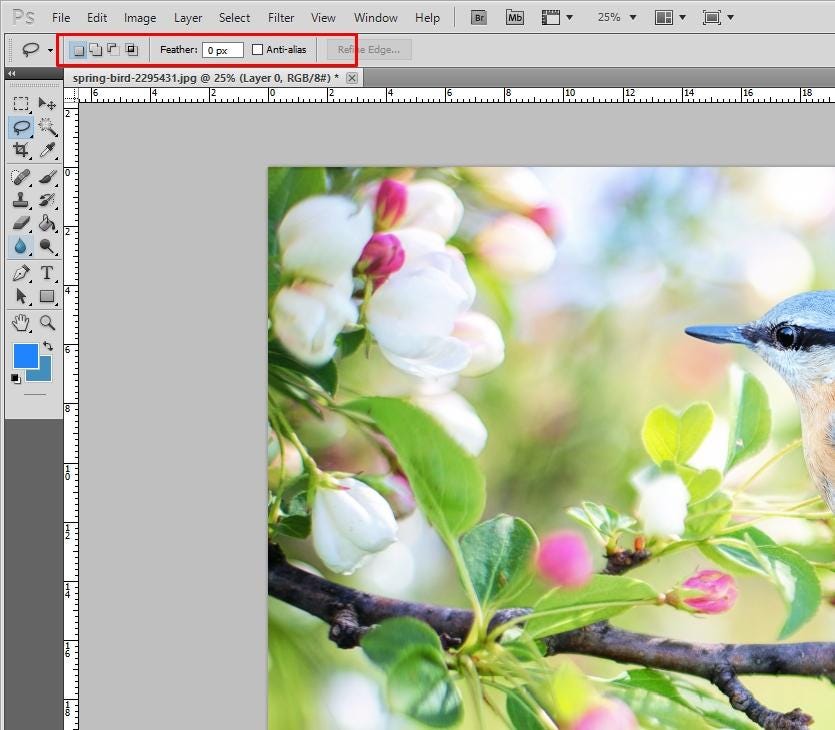Choose New selection mode

pyautogui.click(x=78, y=50)
